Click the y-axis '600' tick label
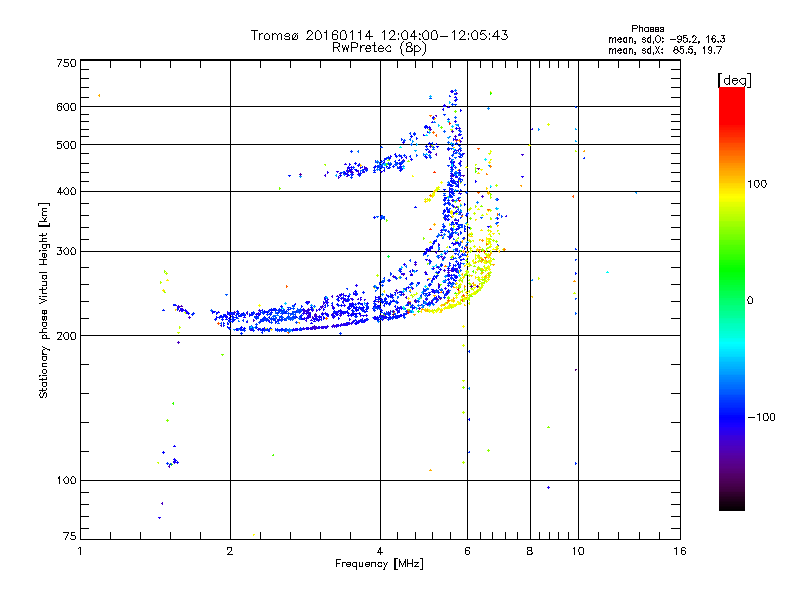This screenshot has height=600, width=800. click(66, 107)
